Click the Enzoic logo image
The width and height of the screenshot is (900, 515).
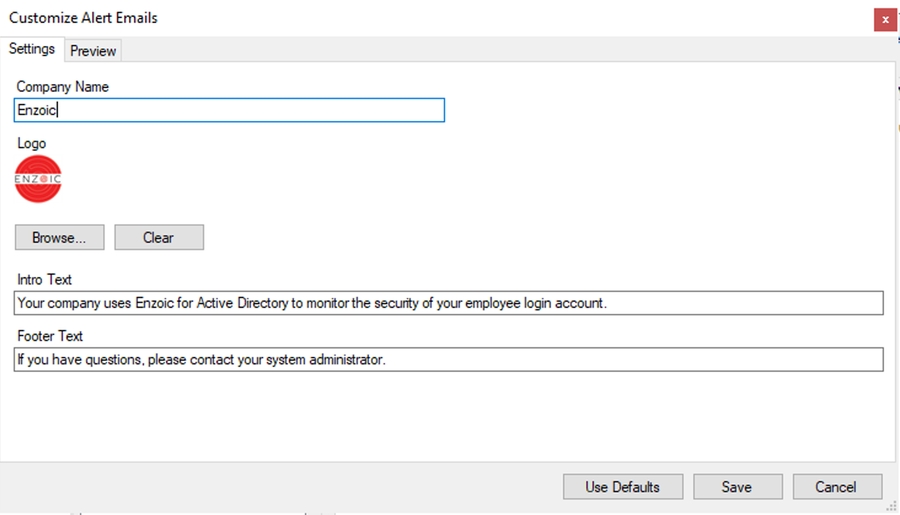click(38, 180)
